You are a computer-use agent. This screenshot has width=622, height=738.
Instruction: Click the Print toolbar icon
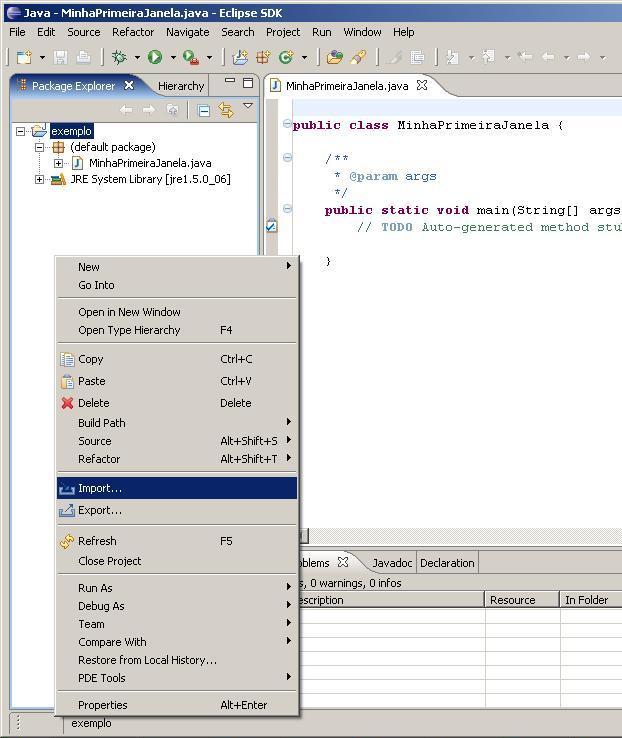83,57
